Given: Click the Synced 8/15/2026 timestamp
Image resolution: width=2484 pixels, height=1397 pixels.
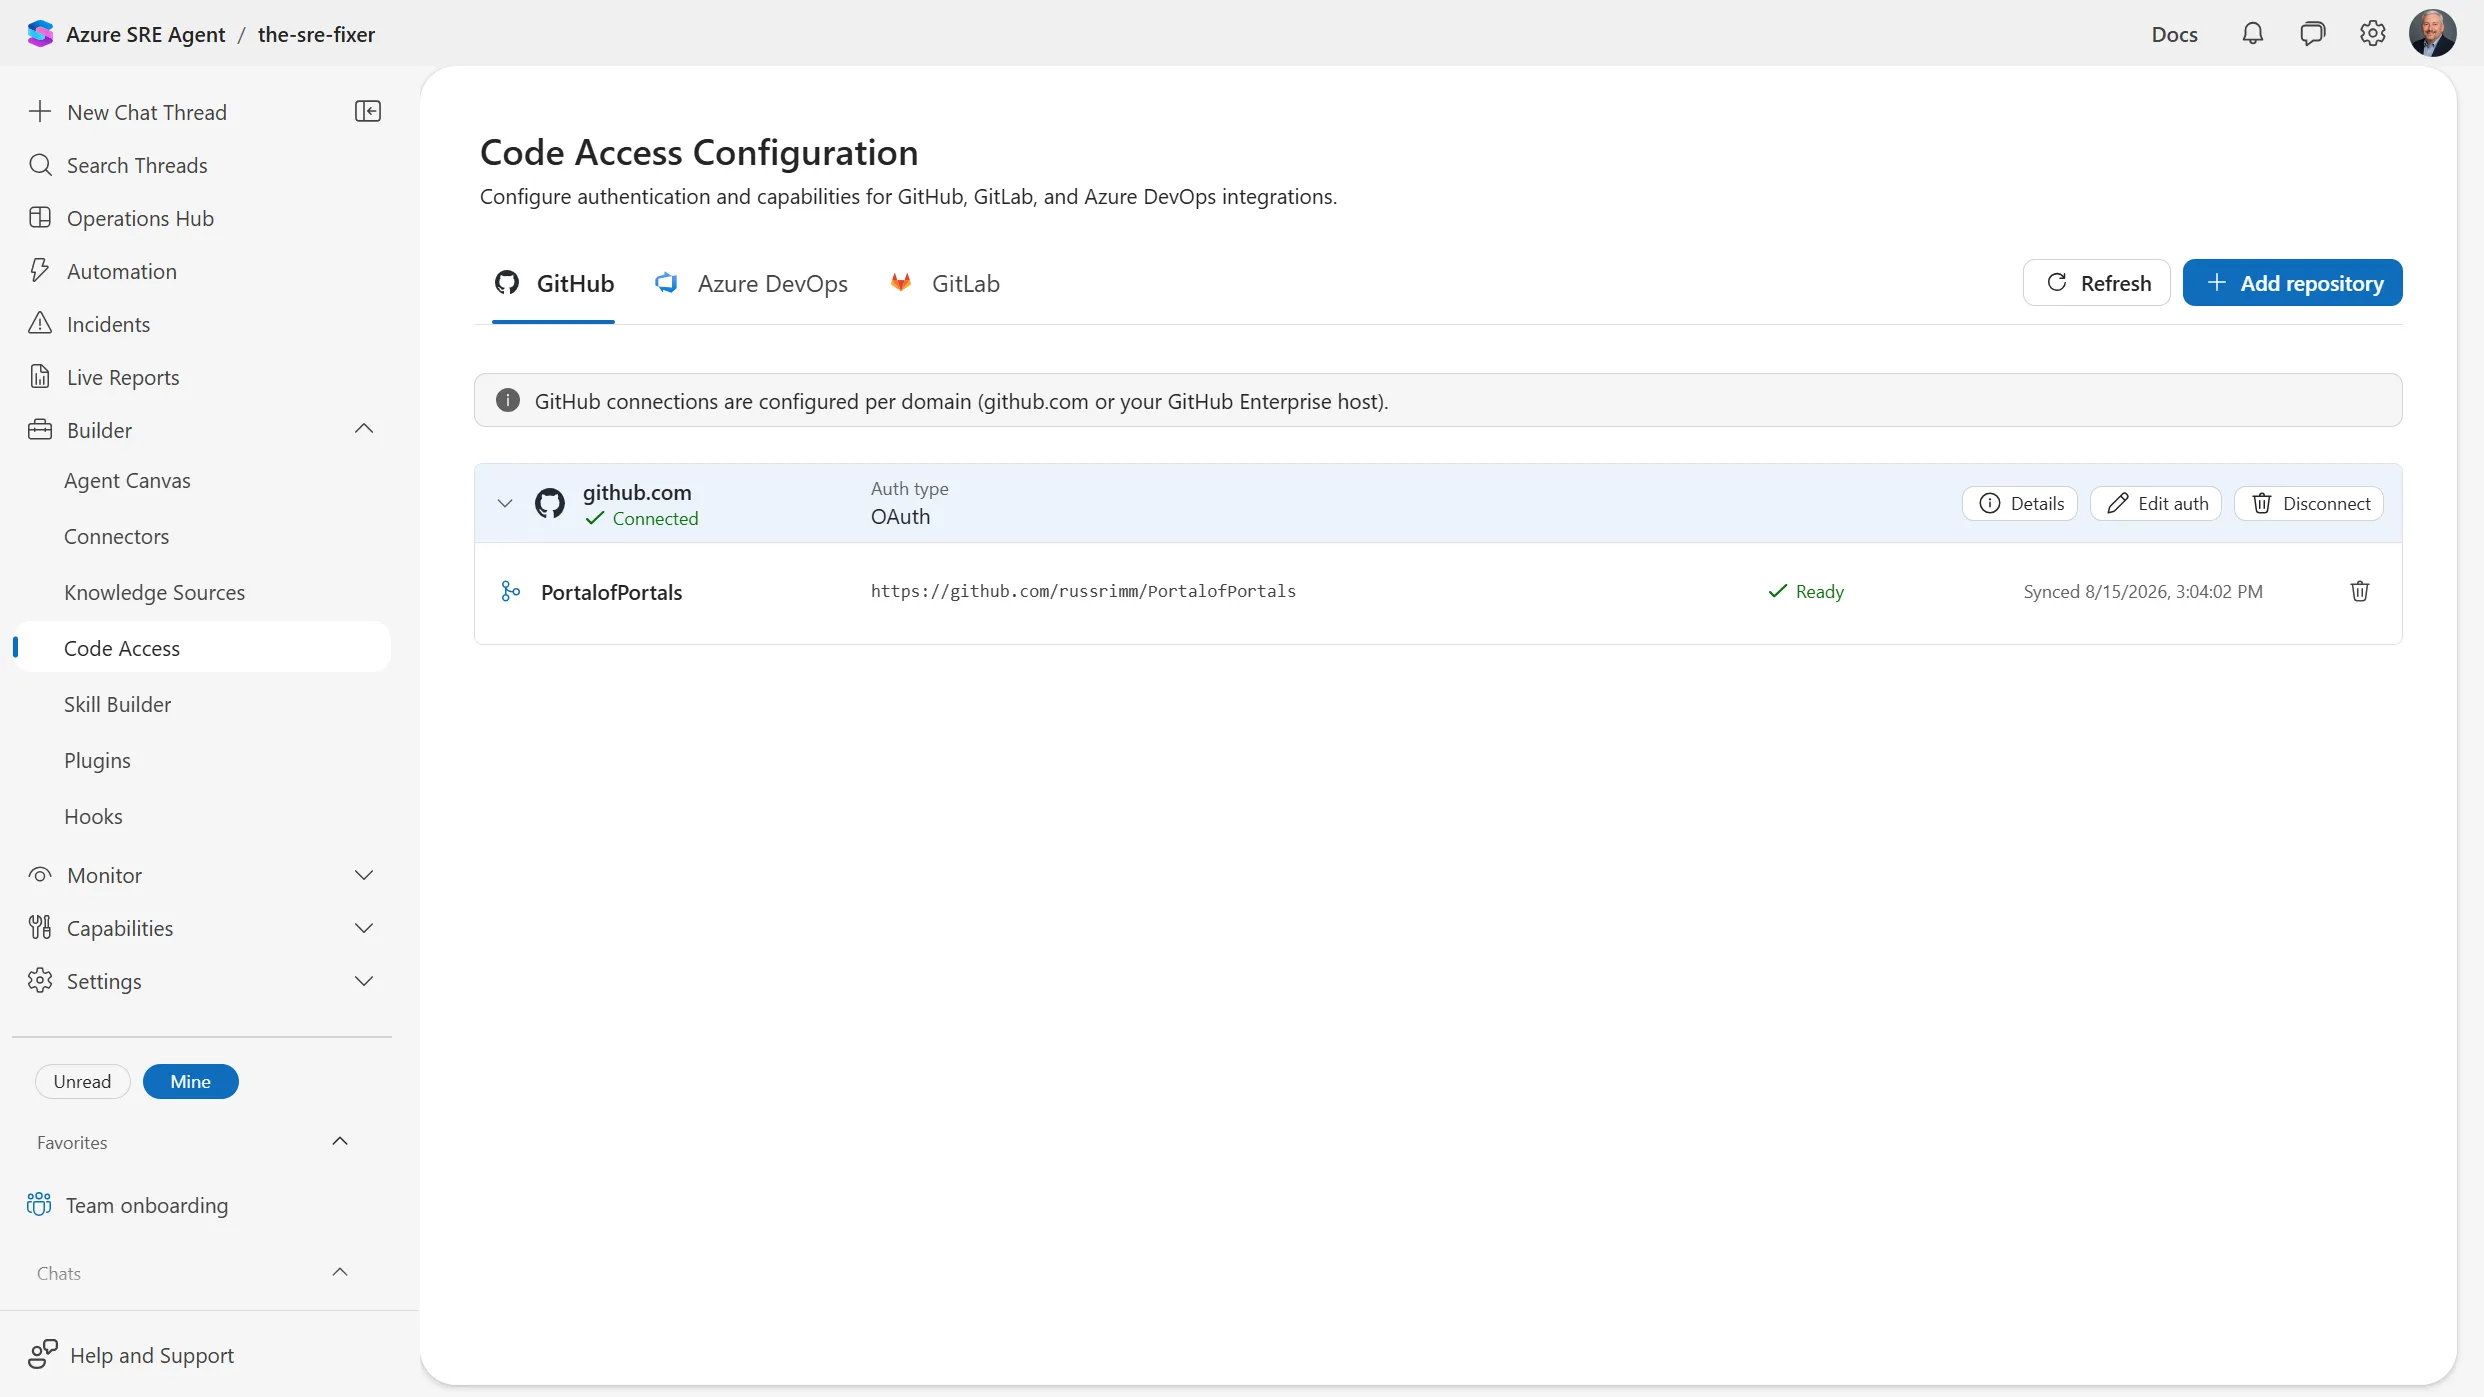Looking at the screenshot, I should click(x=2143, y=591).
